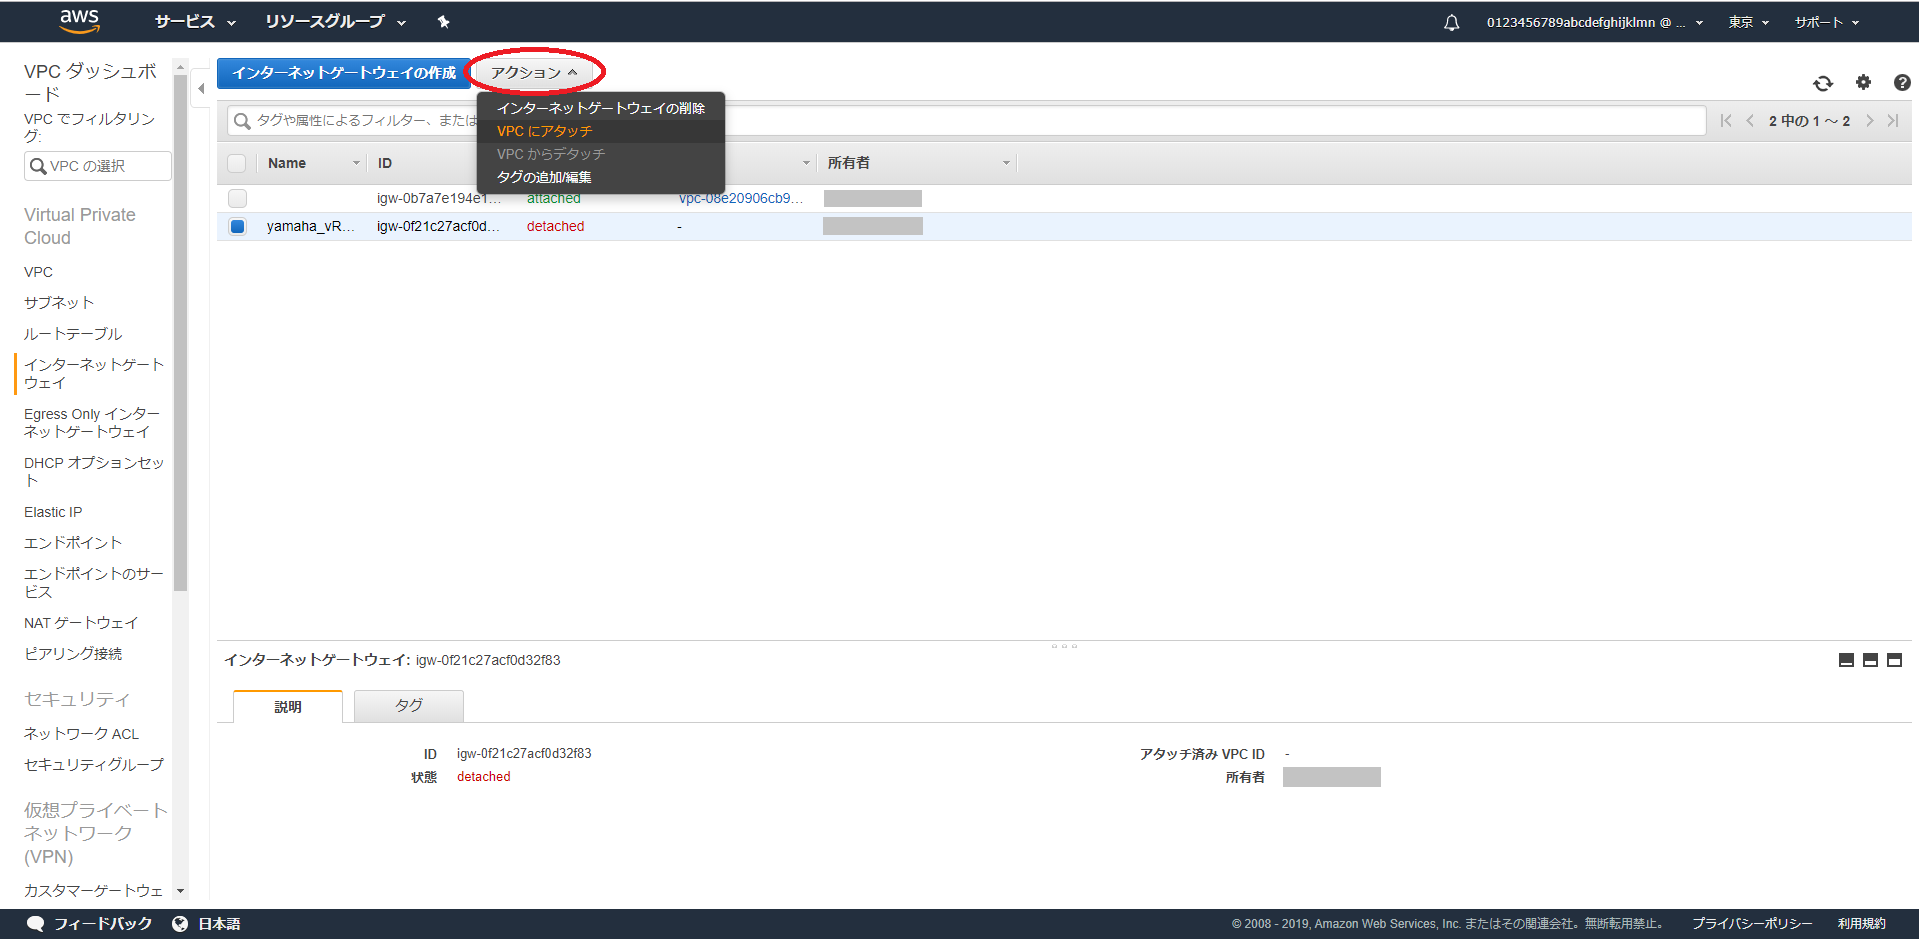Click the インターネットゲートウェイの作成 button
1919x945 pixels.
pyautogui.click(x=344, y=72)
